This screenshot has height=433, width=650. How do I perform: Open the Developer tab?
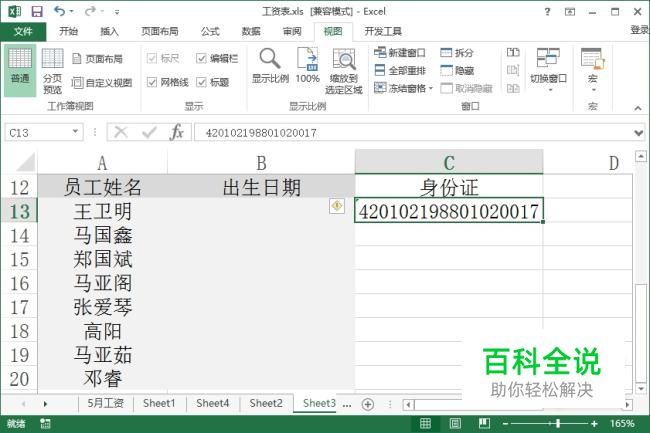click(x=383, y=31)
